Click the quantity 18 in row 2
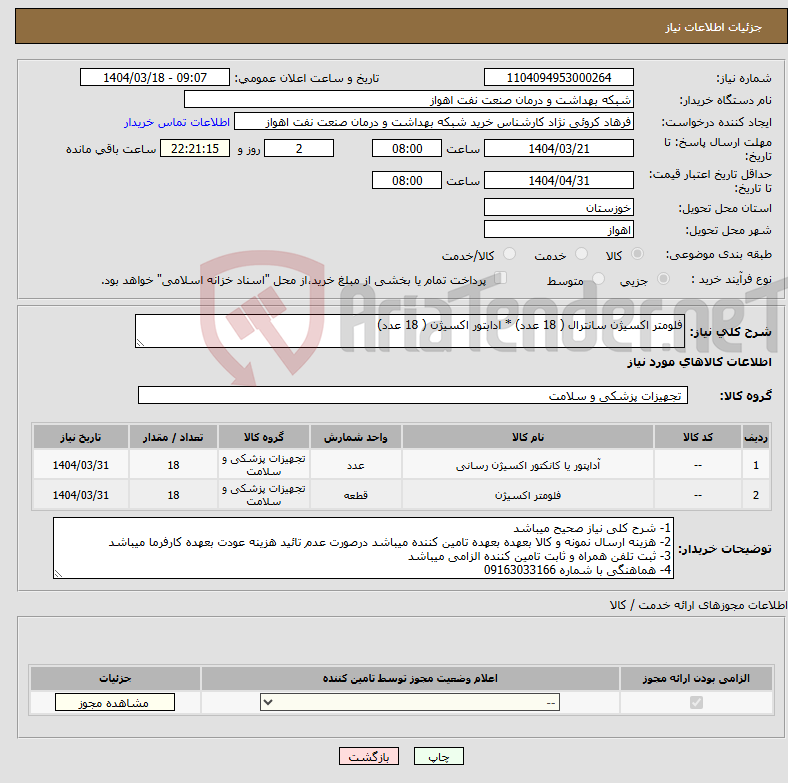Image resolution: width=788 pixels, height=783 pixels. [x=173, y=495]
